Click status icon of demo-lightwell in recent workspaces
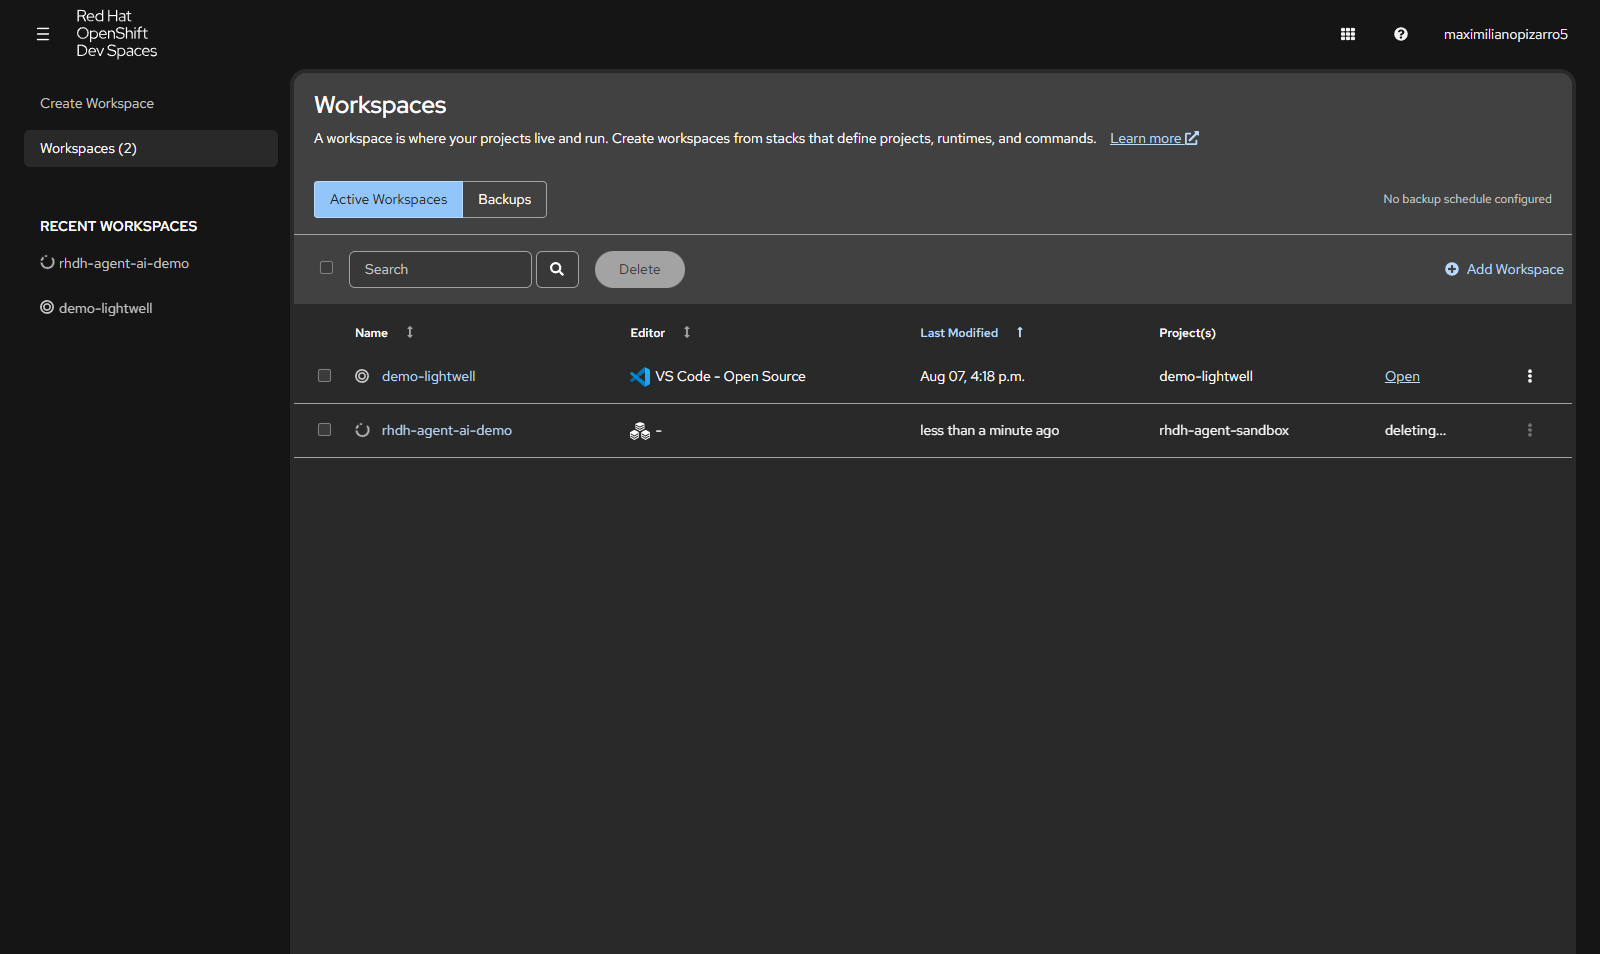 tap(47, 307)
